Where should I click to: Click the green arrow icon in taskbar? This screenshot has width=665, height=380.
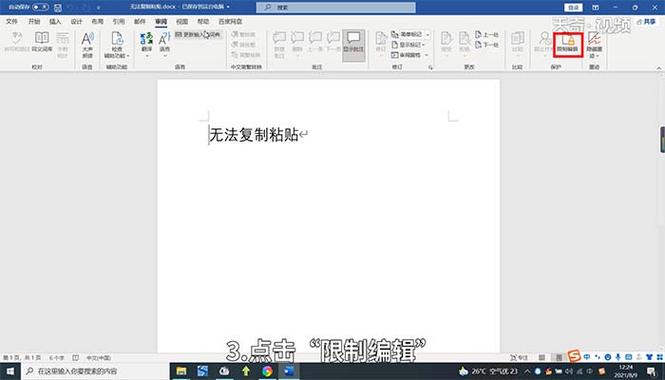246,372
